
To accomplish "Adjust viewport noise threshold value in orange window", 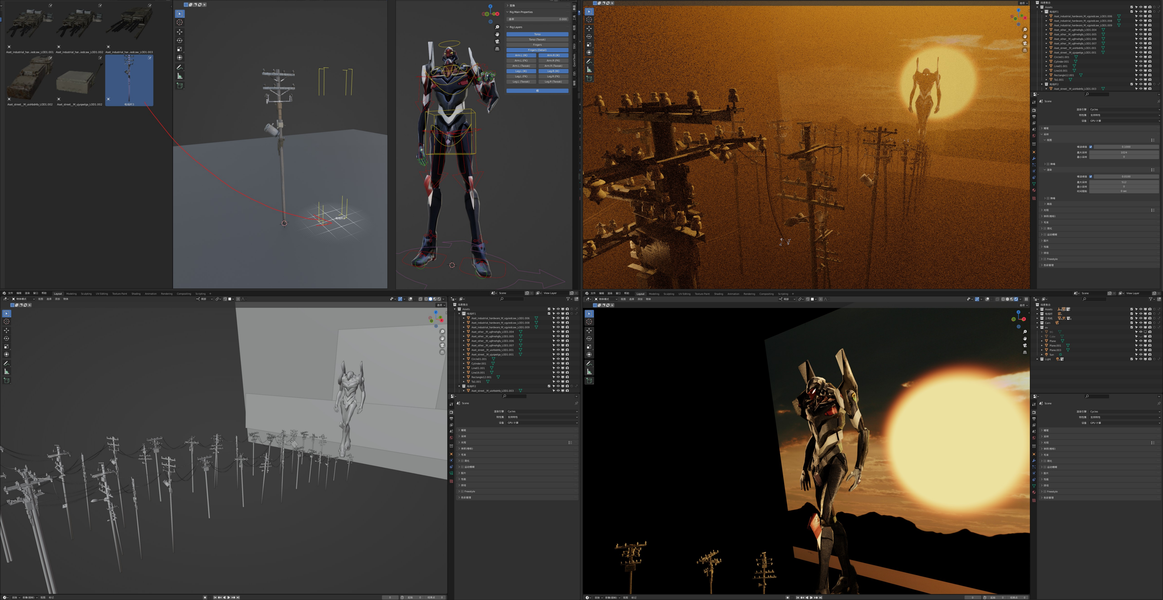I will point(1127,147).
